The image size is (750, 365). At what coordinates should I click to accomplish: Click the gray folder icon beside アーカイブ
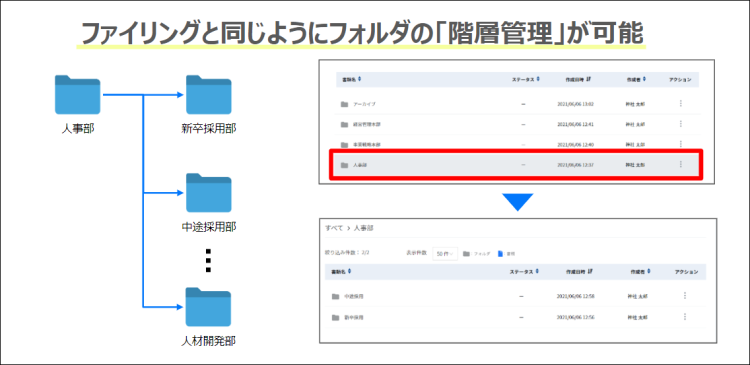(x=344, y=104)
